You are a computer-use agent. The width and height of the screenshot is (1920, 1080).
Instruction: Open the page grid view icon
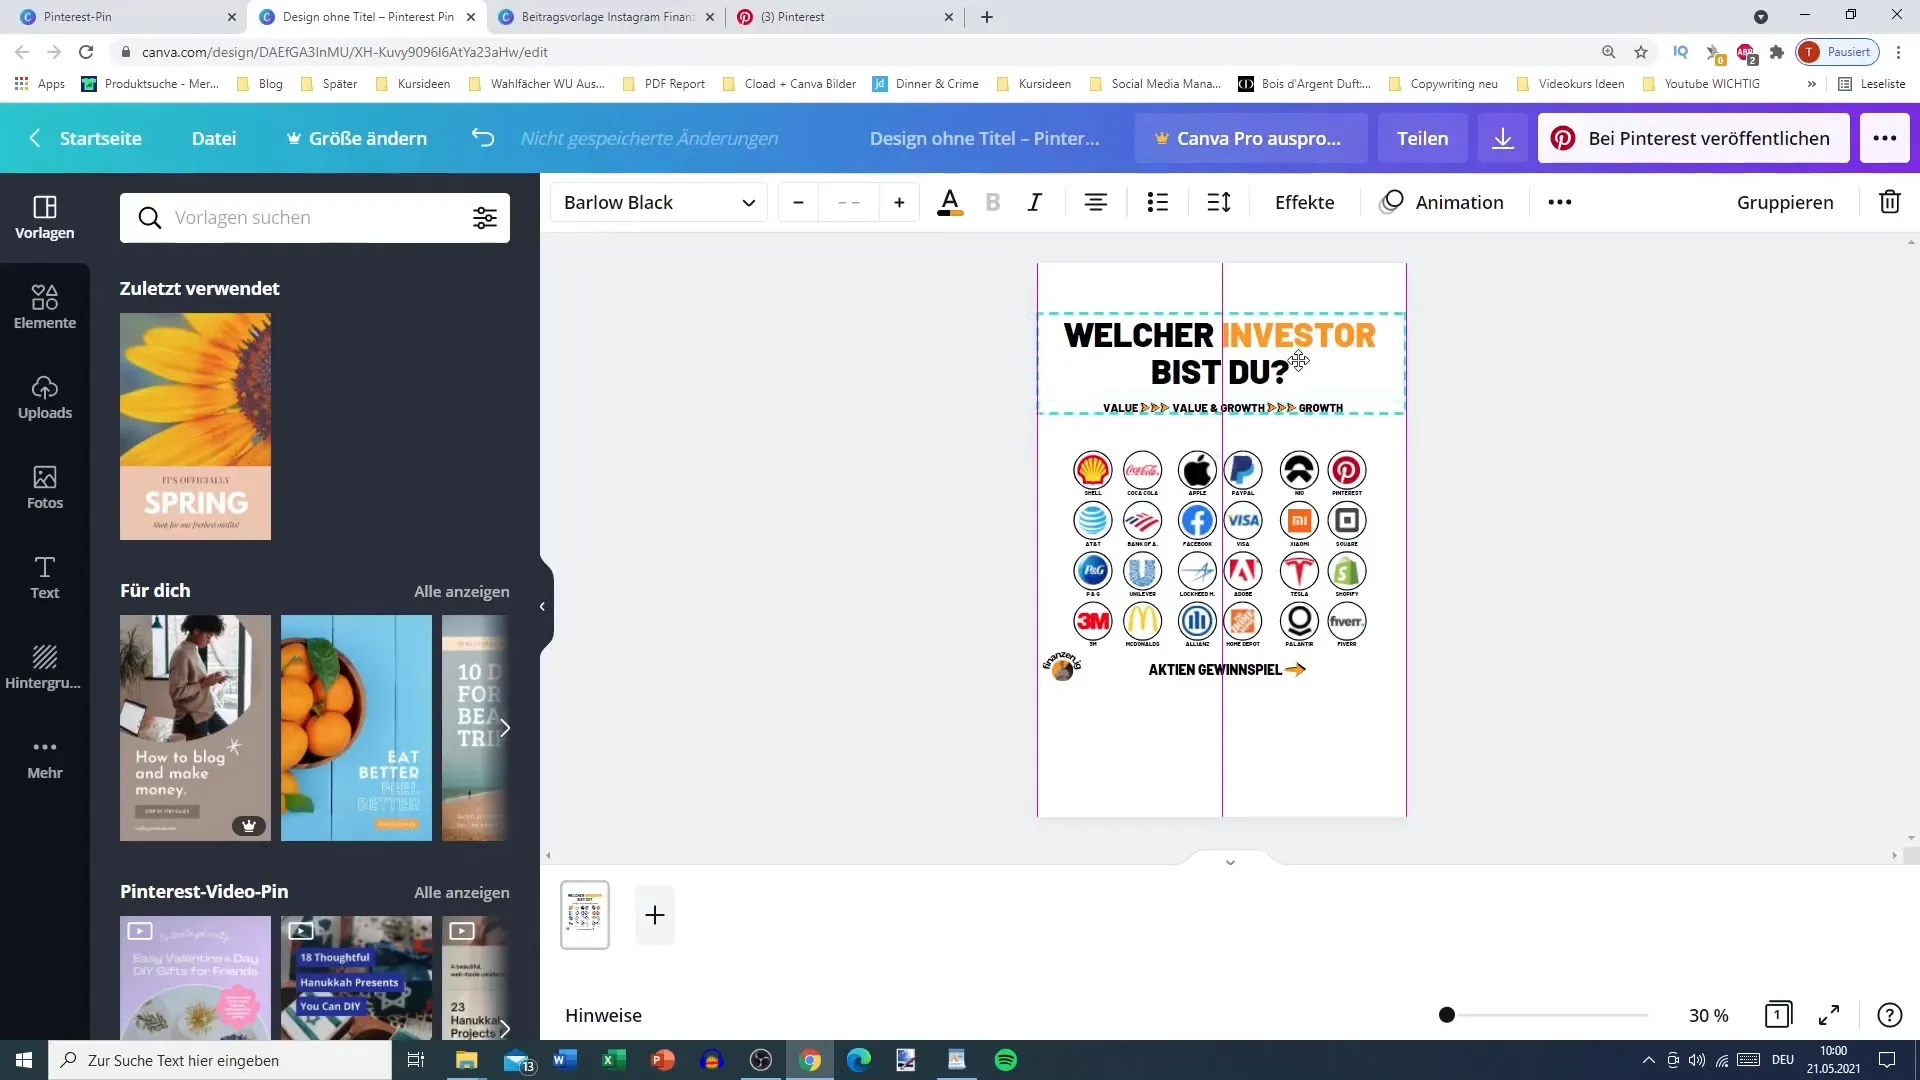point(1778,1015)
